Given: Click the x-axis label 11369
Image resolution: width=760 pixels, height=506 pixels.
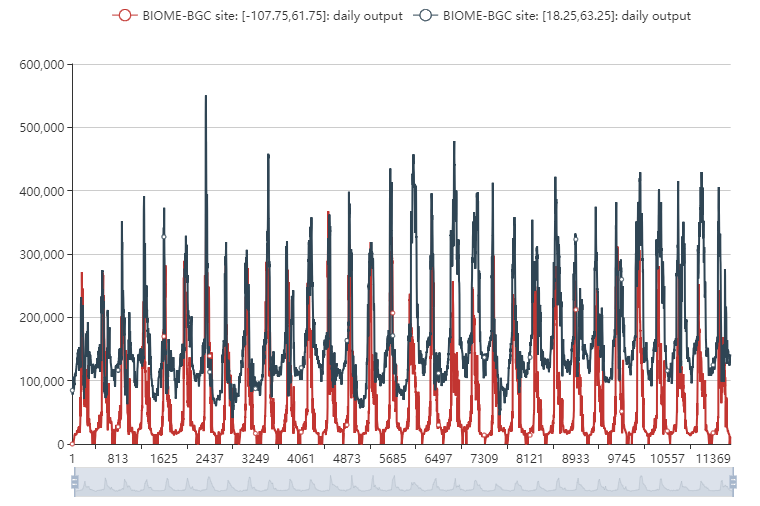Looking at the screenshot, I should coord(712,458).
